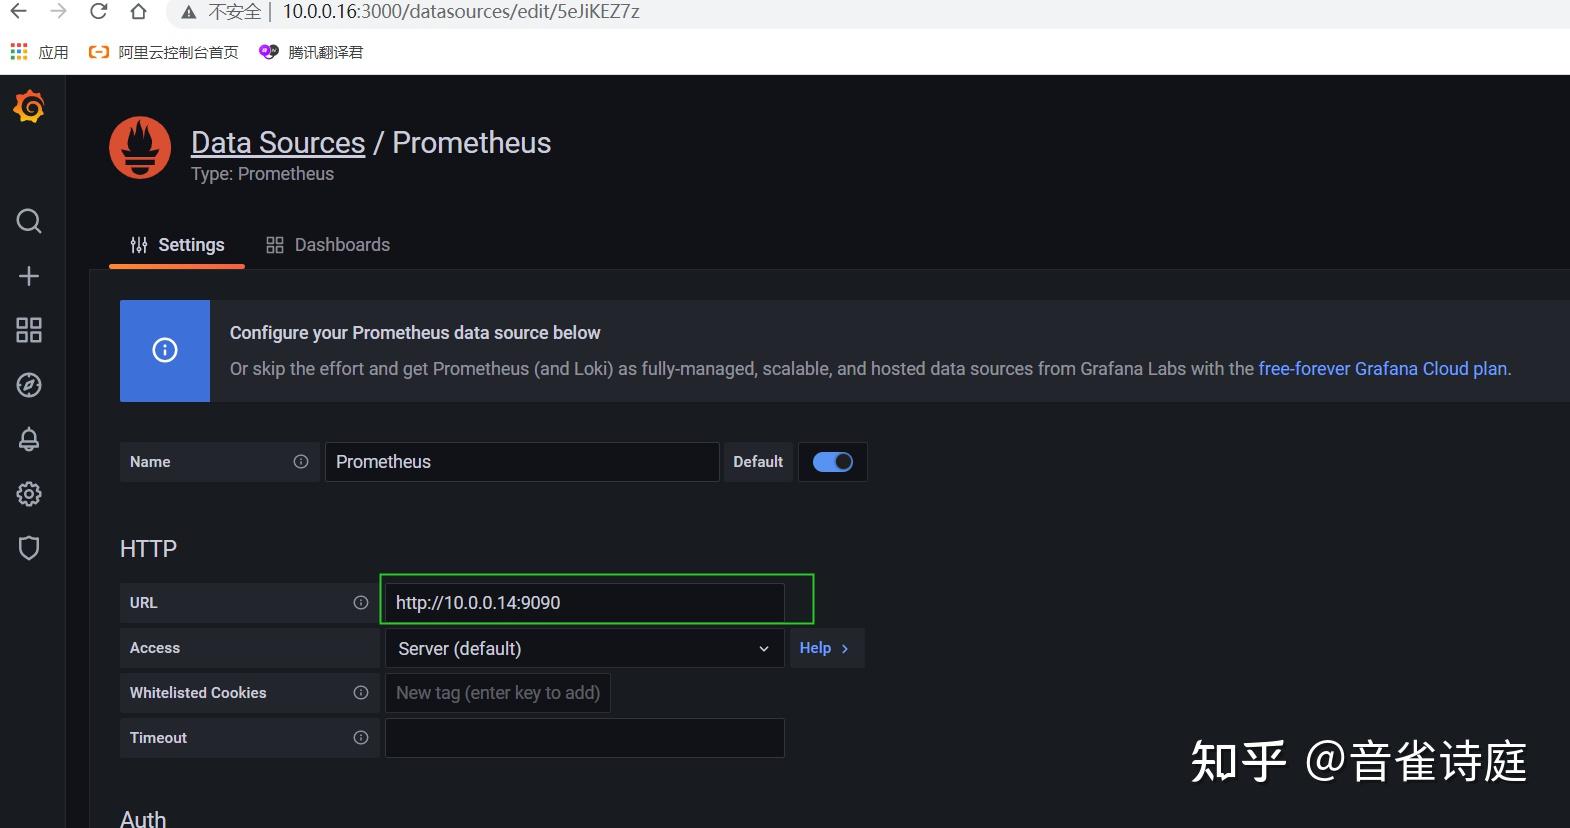The image size is (1570, 828).
Task: Click the URL field info icon
Action: tap(360, 602)
